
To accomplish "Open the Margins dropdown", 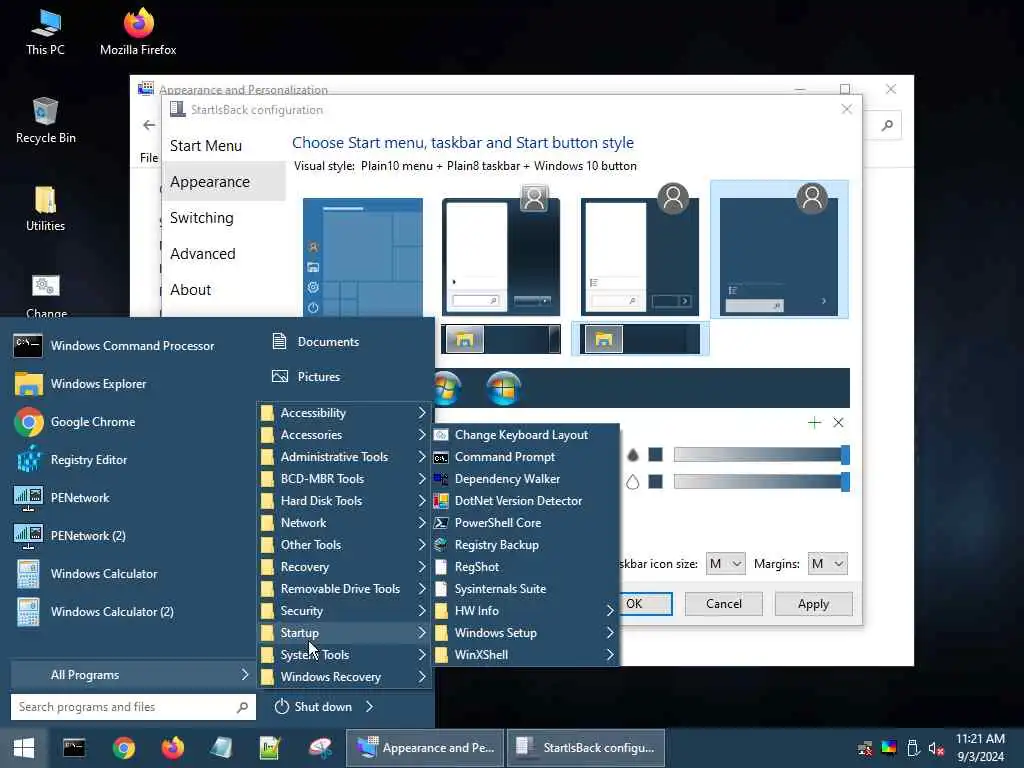I will coord(827,564).
